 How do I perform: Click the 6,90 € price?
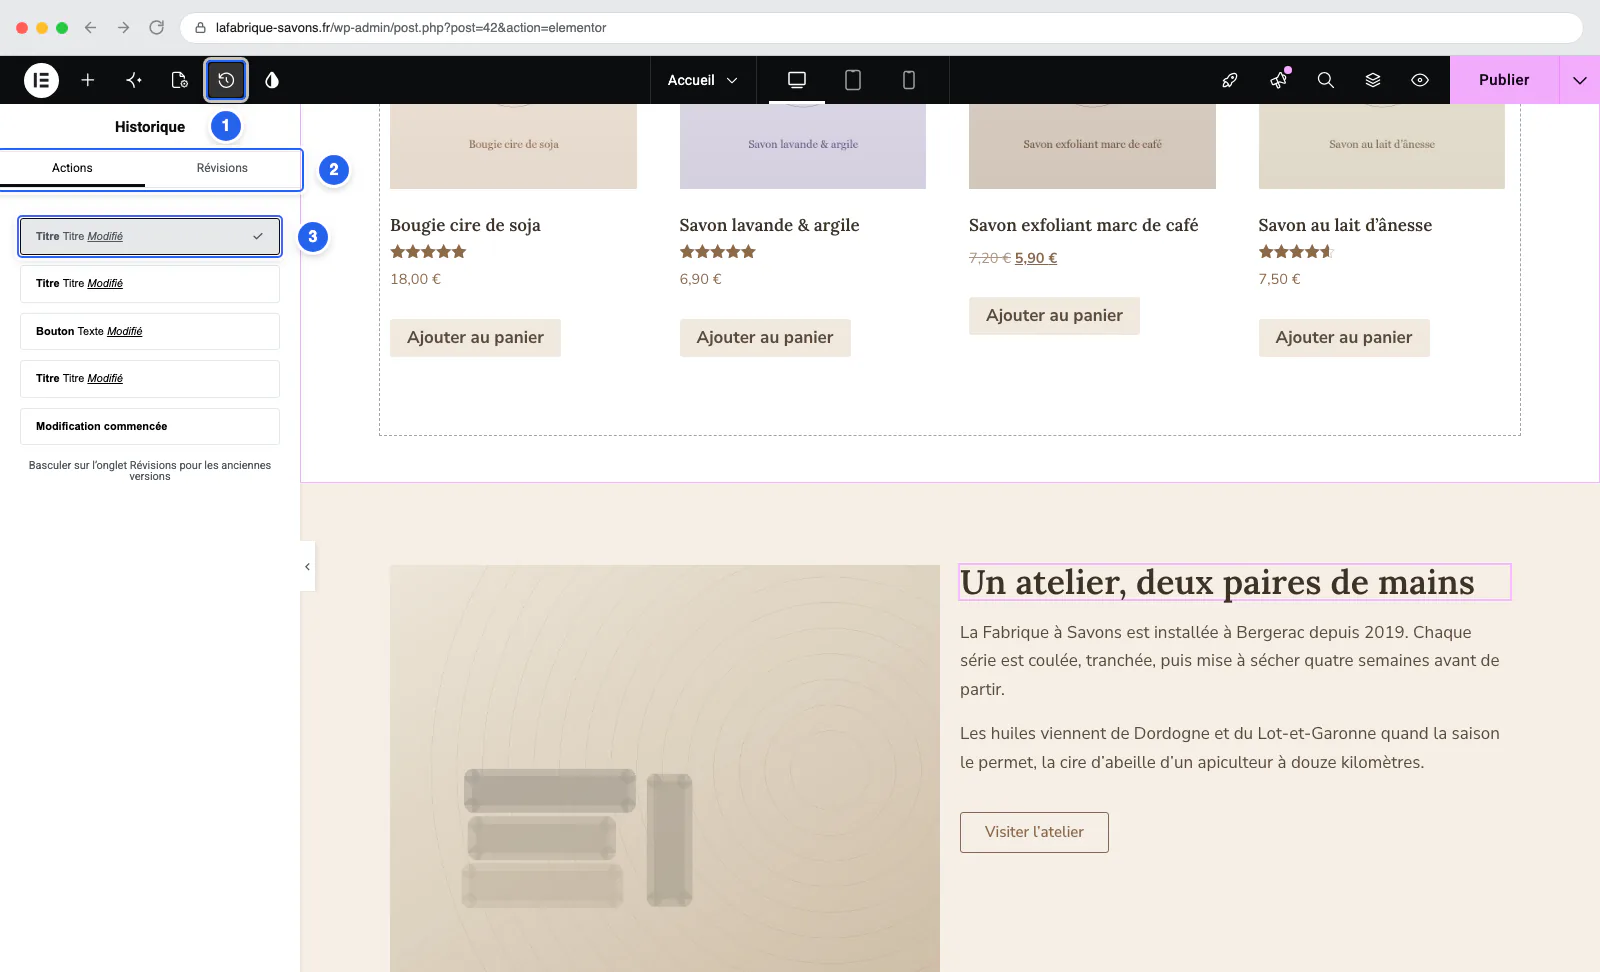pyautogui.click(x=700, y=279)
